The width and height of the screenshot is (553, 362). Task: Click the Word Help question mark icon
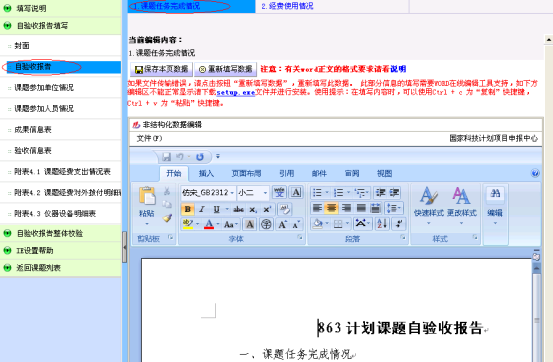coord(535,173)
